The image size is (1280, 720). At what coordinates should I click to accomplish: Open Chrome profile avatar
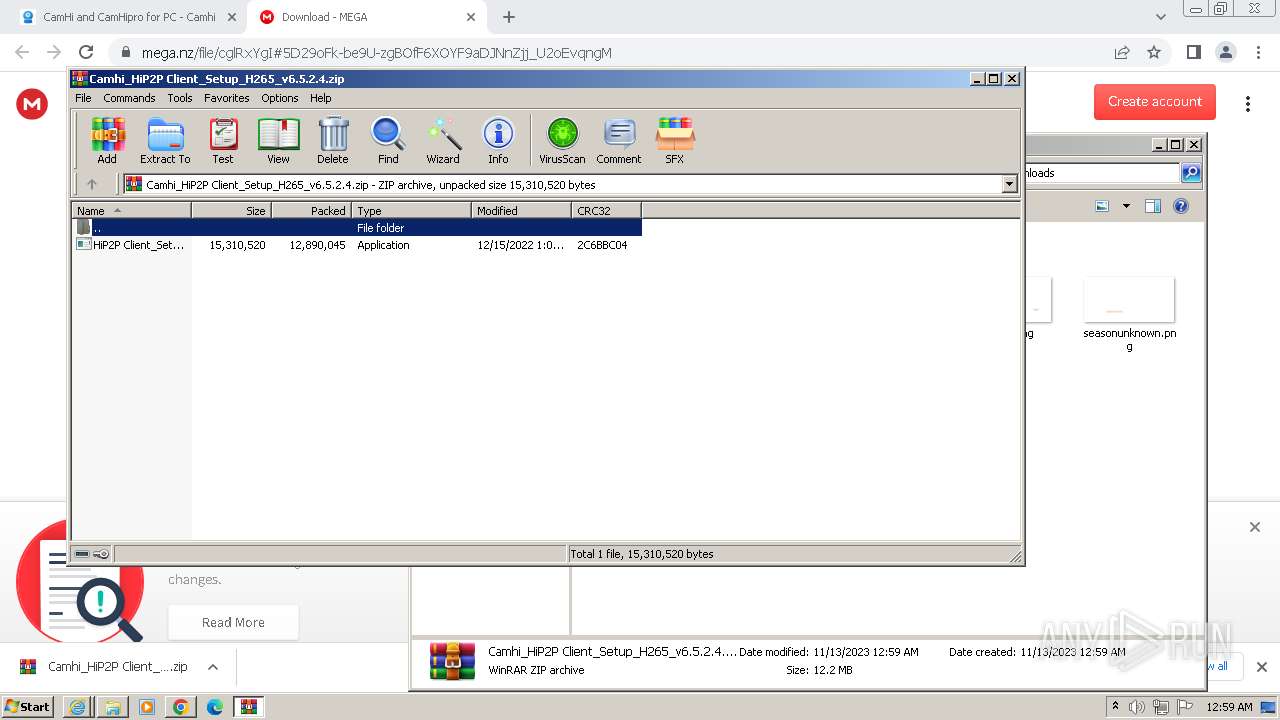pos(1225,53)
